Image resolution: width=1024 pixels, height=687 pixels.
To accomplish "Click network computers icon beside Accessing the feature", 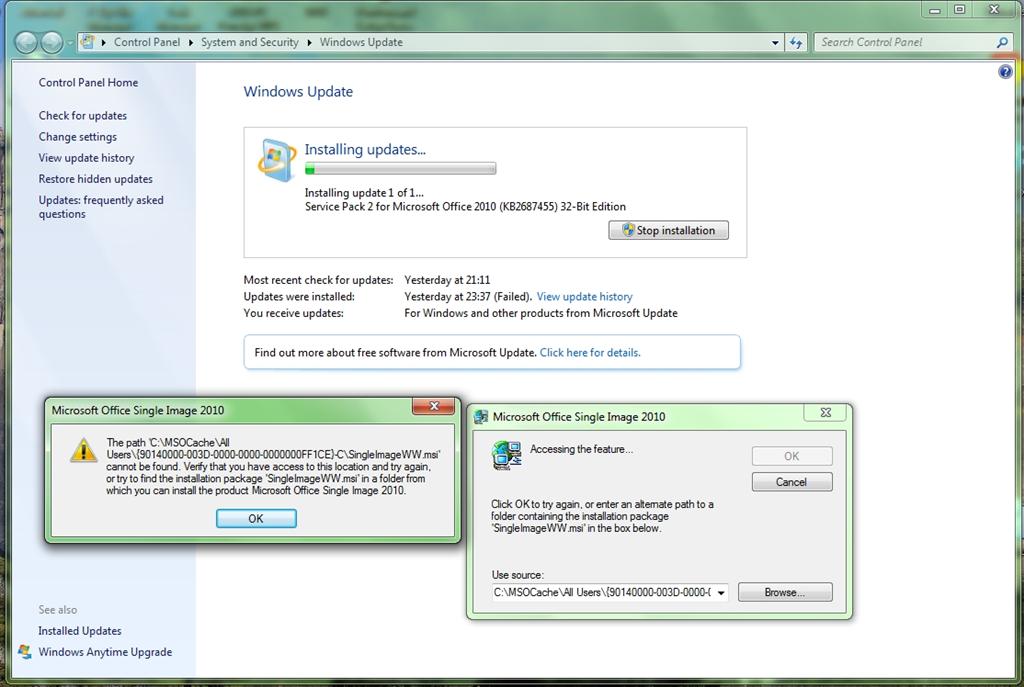I will 507,455.
